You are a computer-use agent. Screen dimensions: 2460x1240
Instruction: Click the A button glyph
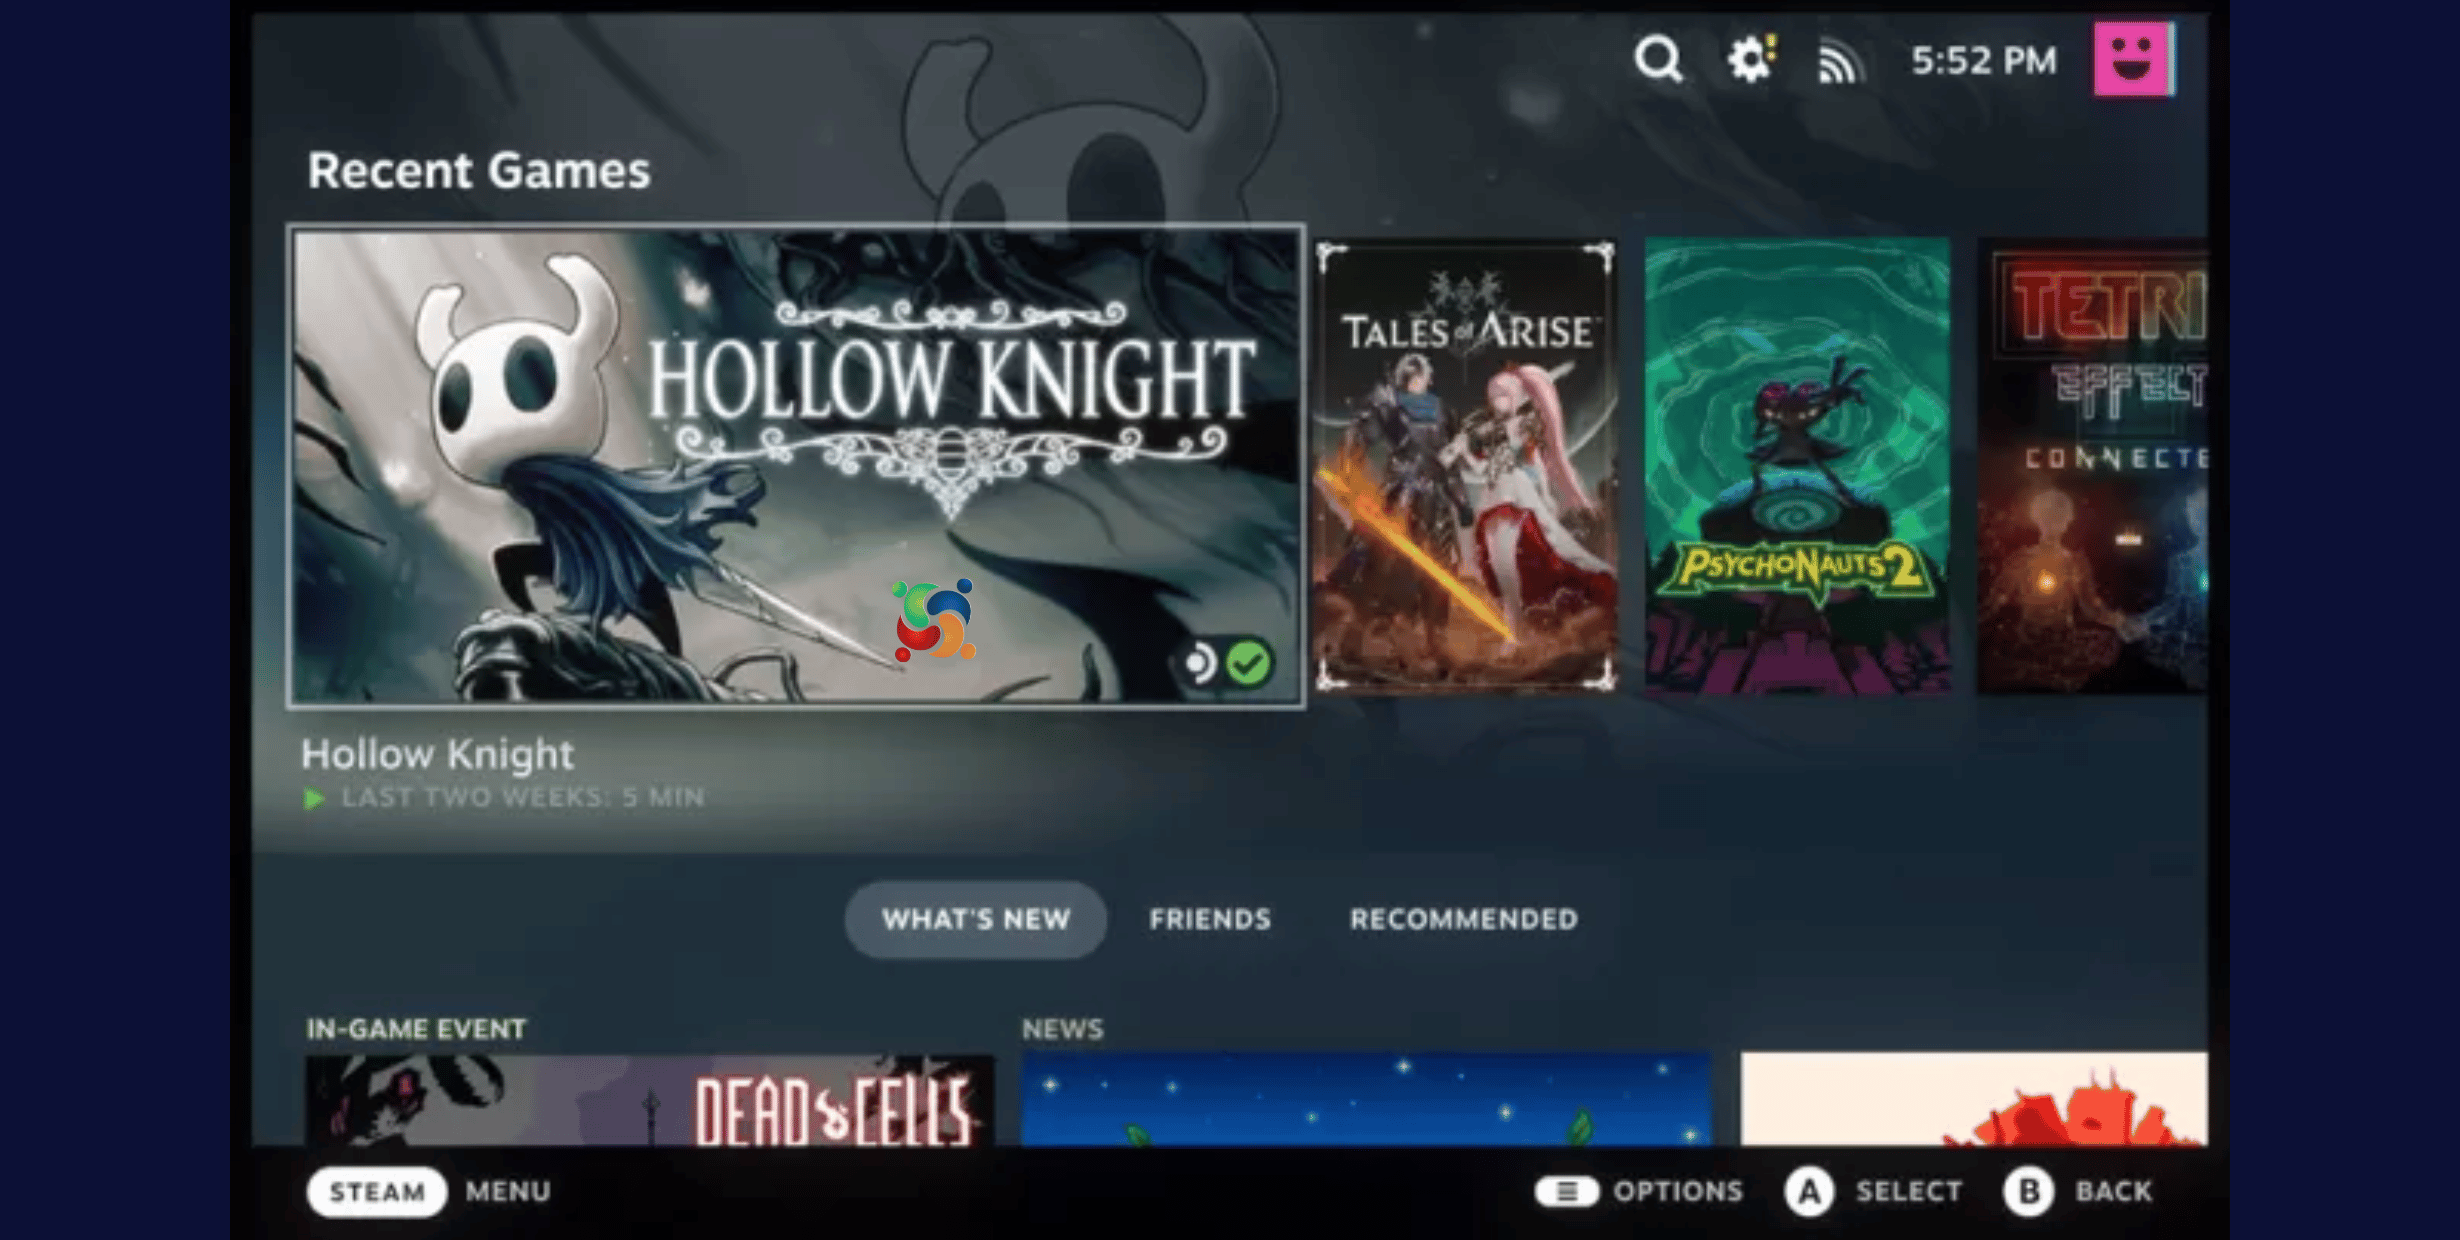(x=1809, y=1191)
